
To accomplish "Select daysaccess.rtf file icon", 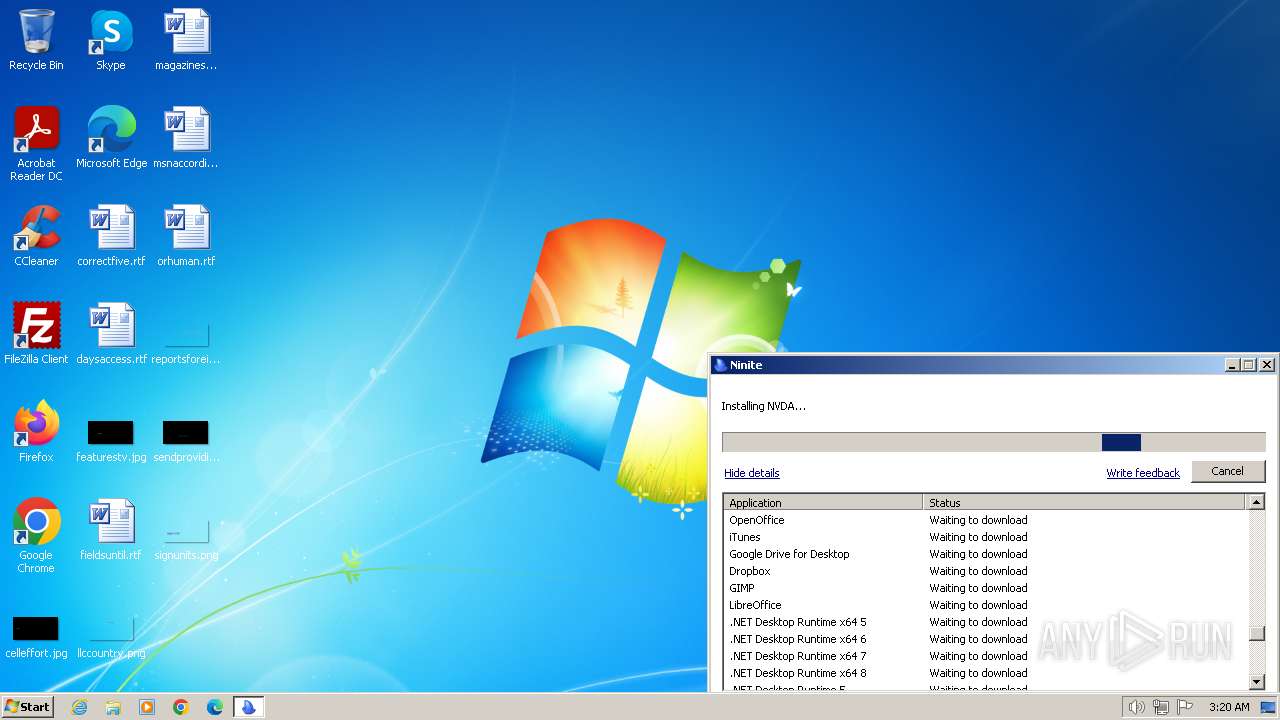I will (x=111, y=333).
